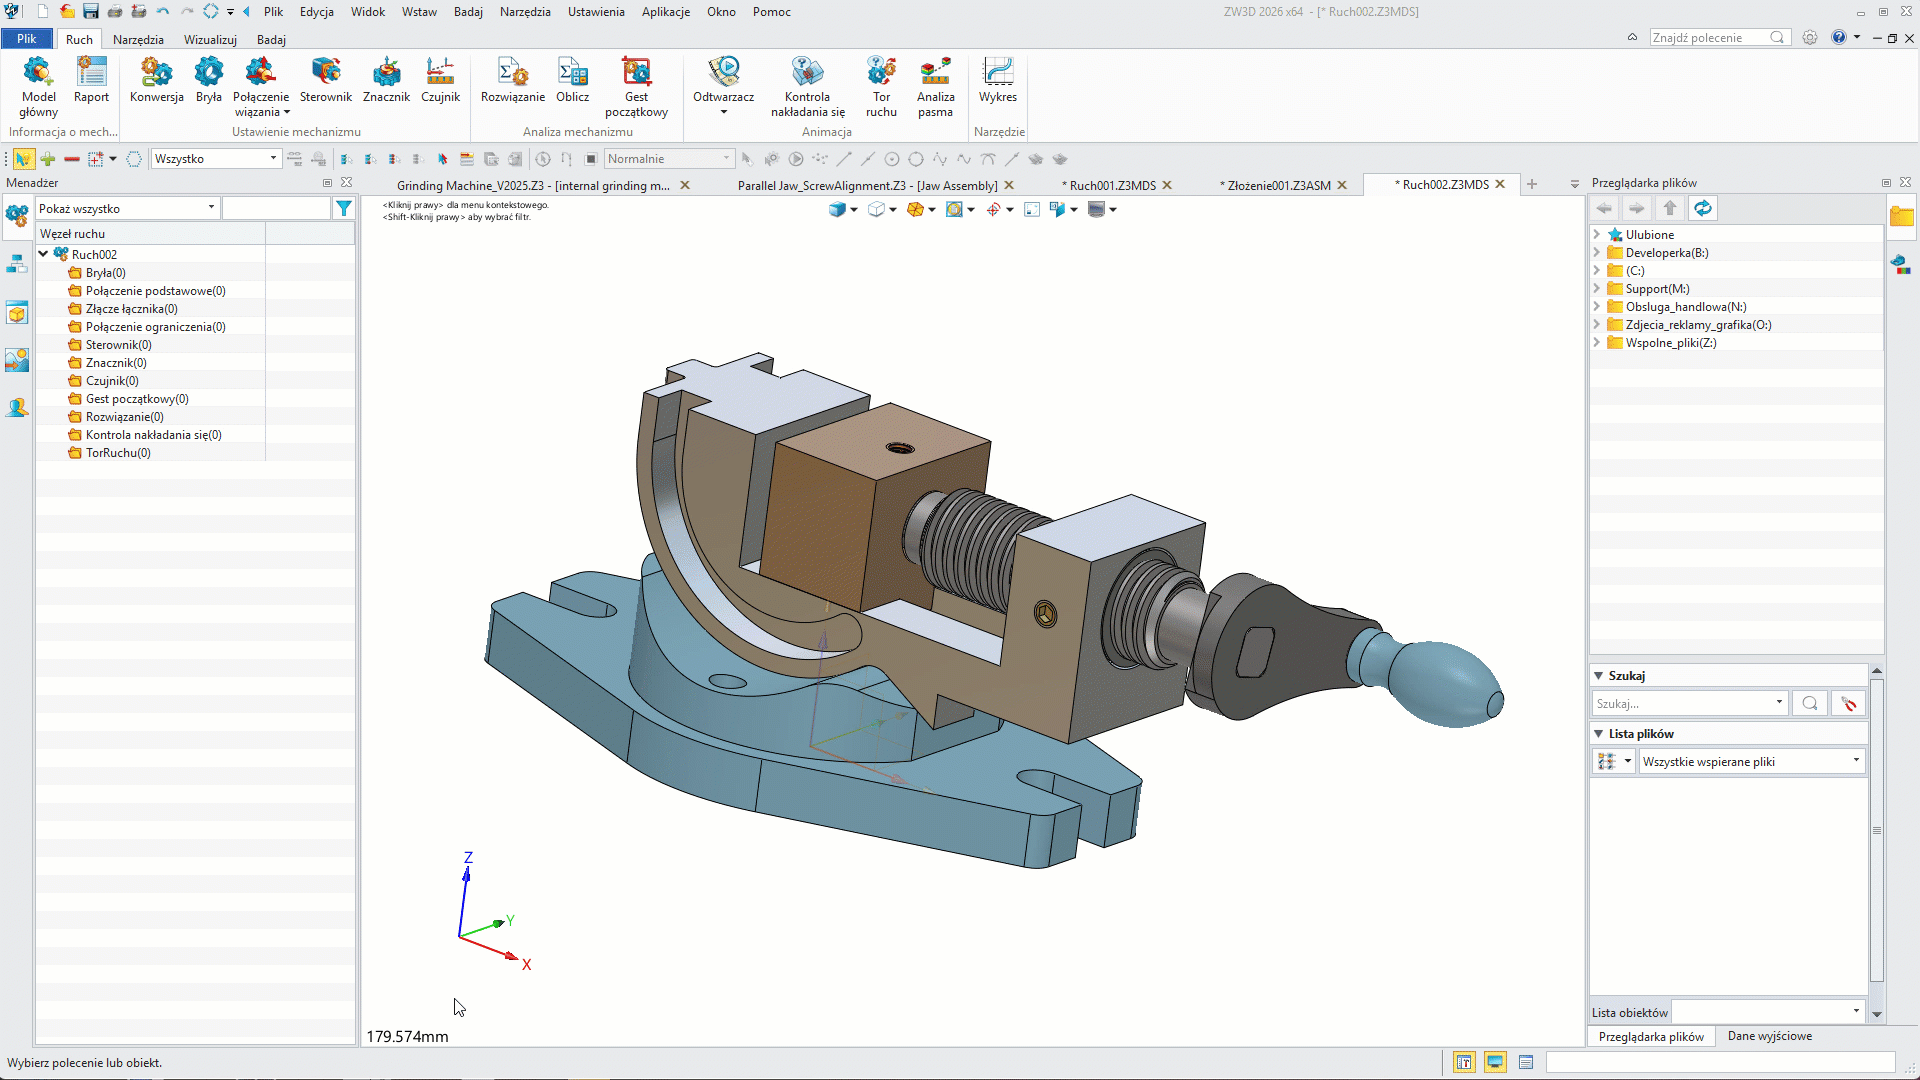Click the Odtwarzacz tool
Image resolution: width=1920 pixels, height=1080 pixels.
pos(724,88)
